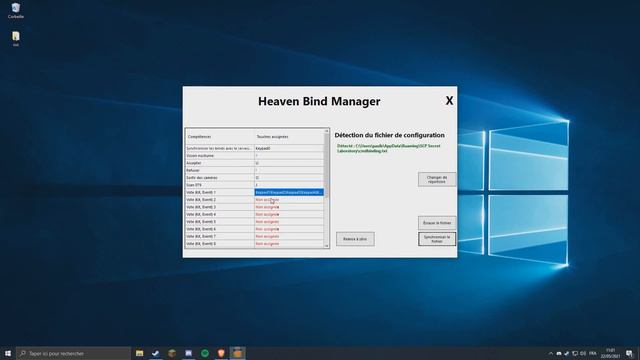Open the taskbar clock and date
The width and height of the screenshot is (640, 360).
pyautogui.click(x=610, y=353)
